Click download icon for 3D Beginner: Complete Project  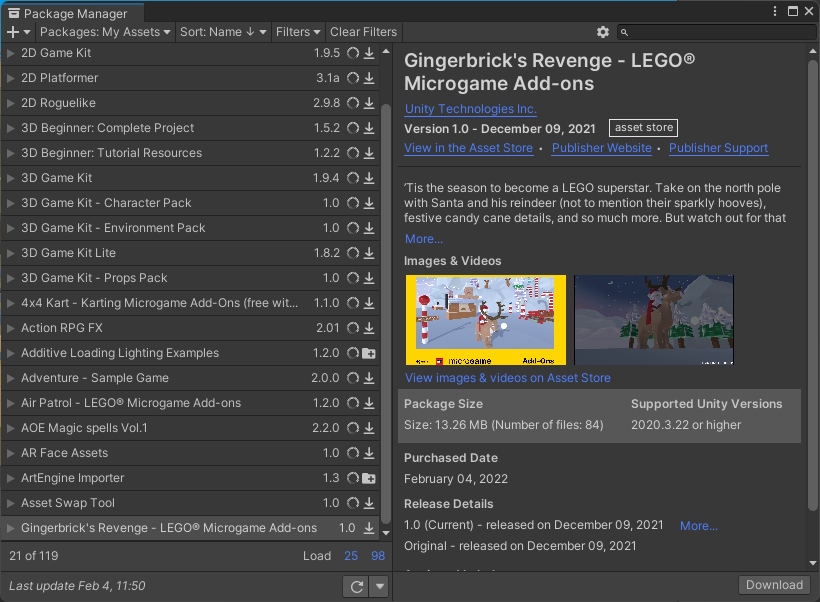tap(369, 128)
